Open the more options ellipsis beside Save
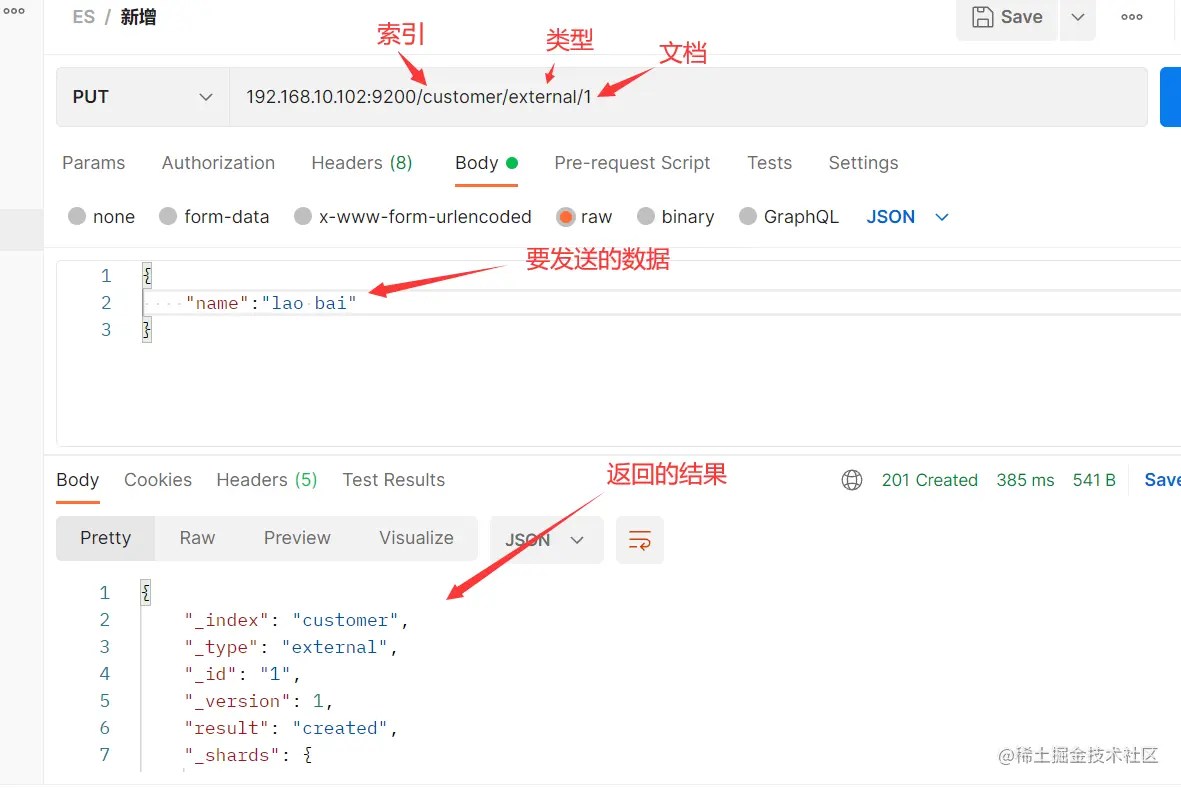The image size is (1181, 788). [x=1131, y=17]
